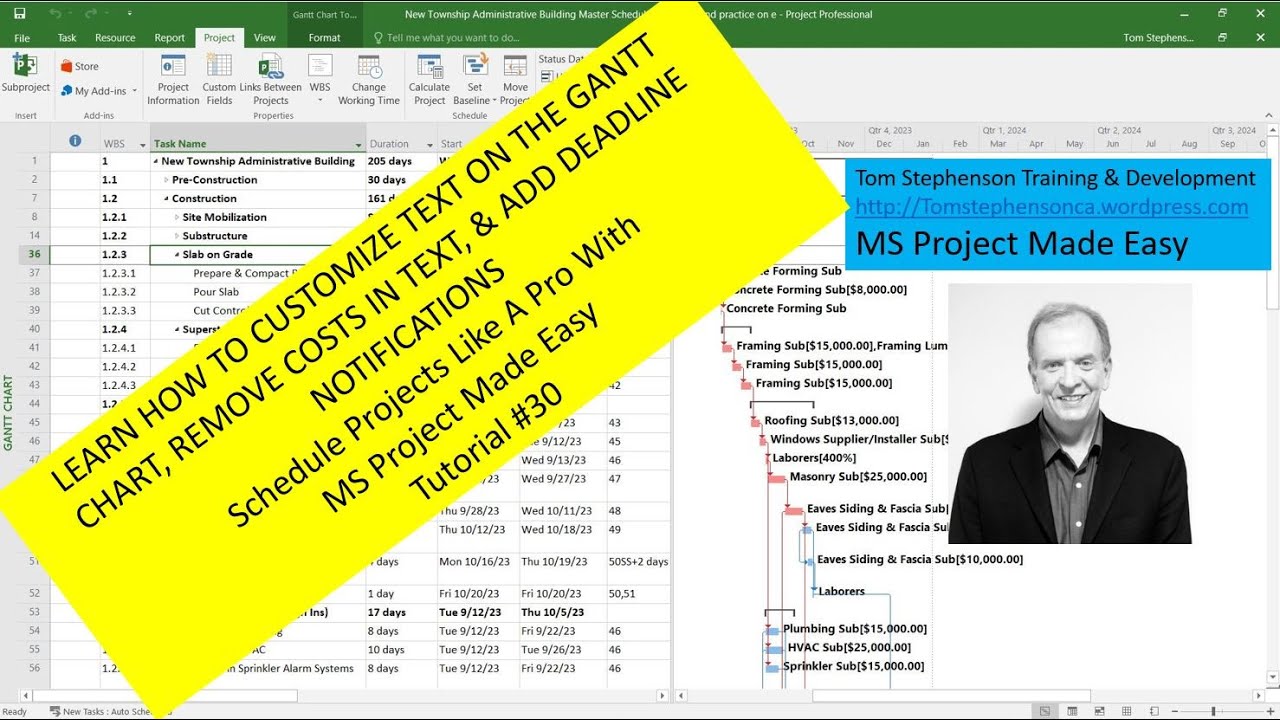The image size is (1280, 720).
Task: Select row number 36 header
Action: pos(33,255)
